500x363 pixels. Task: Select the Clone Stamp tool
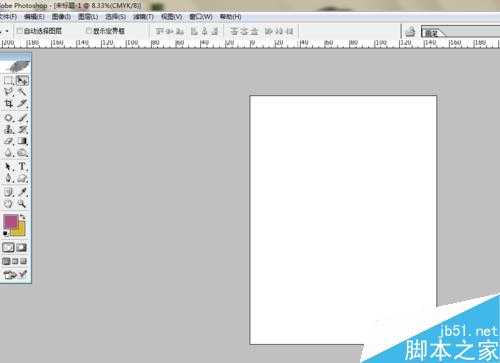tap(8, 129)
